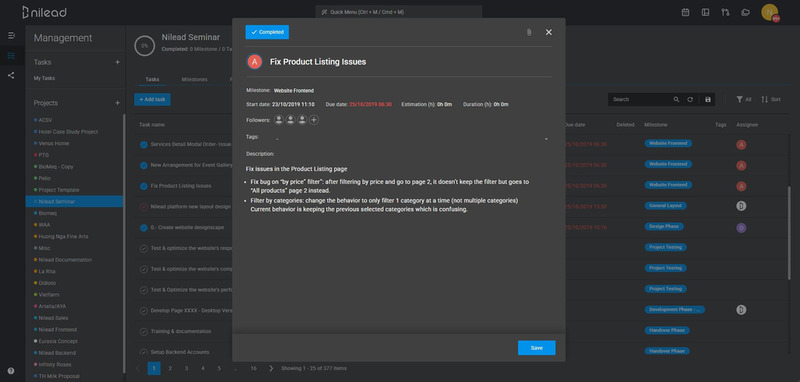Toggle the Completed status button
800x382 pixels.
267,32
